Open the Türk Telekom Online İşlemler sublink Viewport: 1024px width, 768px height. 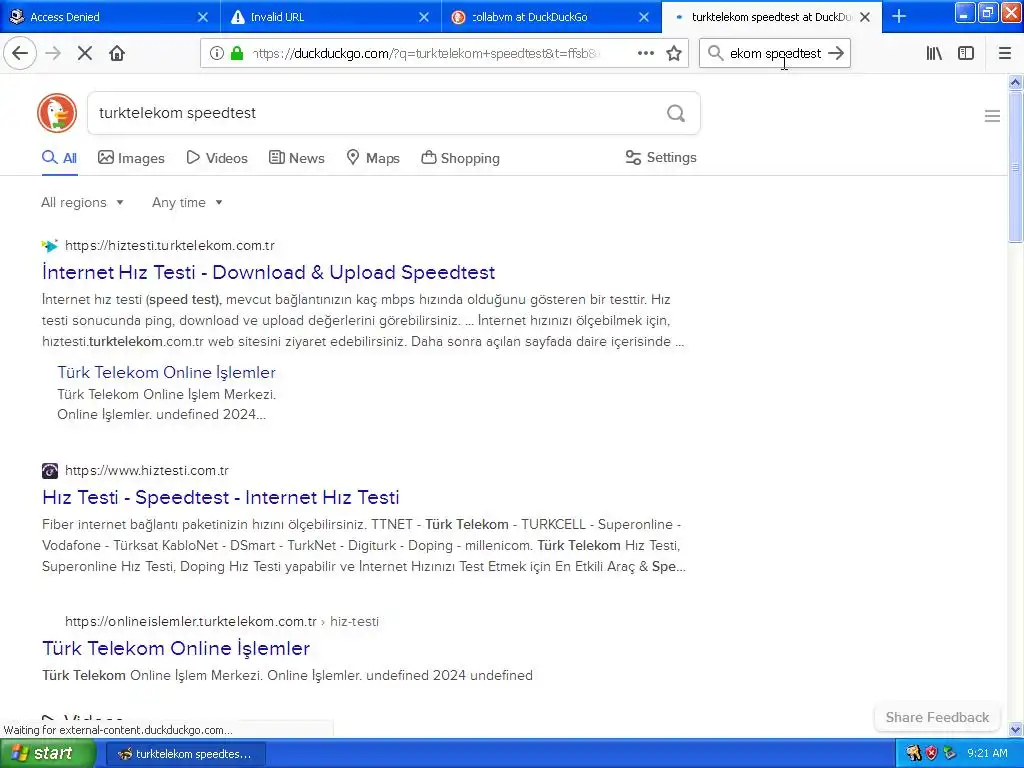(x=167, y=372)
